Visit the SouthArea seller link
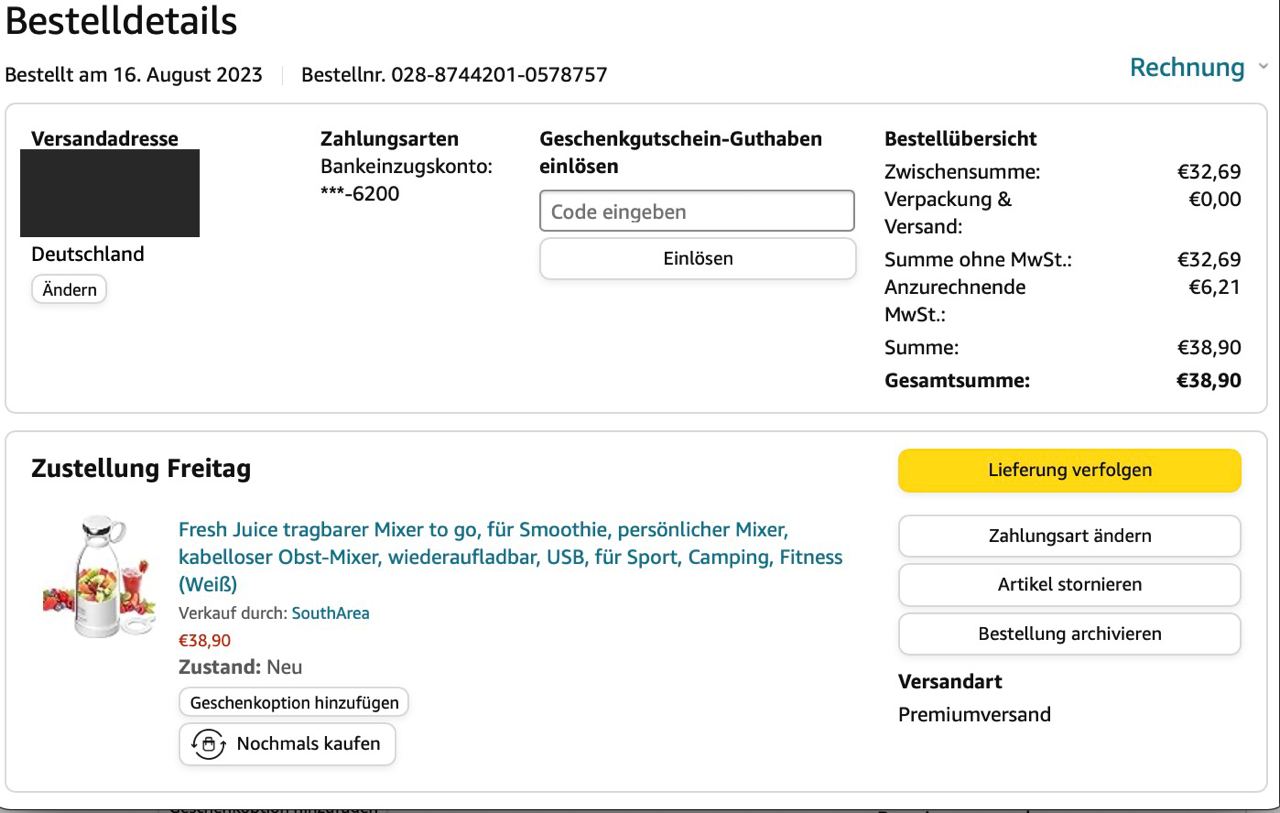The image size is (1280, 813). [x=330, y=613]
